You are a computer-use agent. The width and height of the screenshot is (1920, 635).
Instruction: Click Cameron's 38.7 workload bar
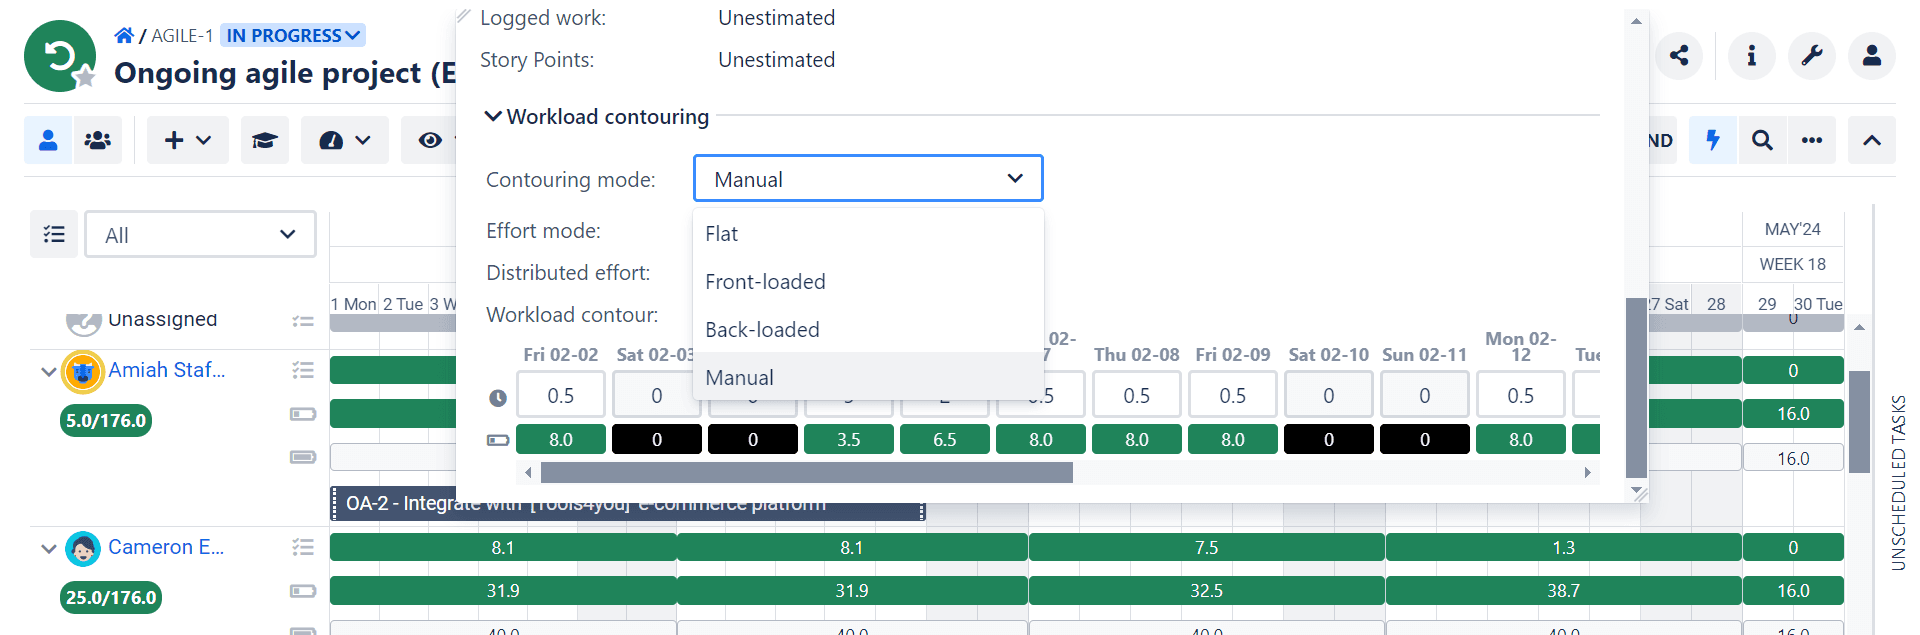(1564, 591)
